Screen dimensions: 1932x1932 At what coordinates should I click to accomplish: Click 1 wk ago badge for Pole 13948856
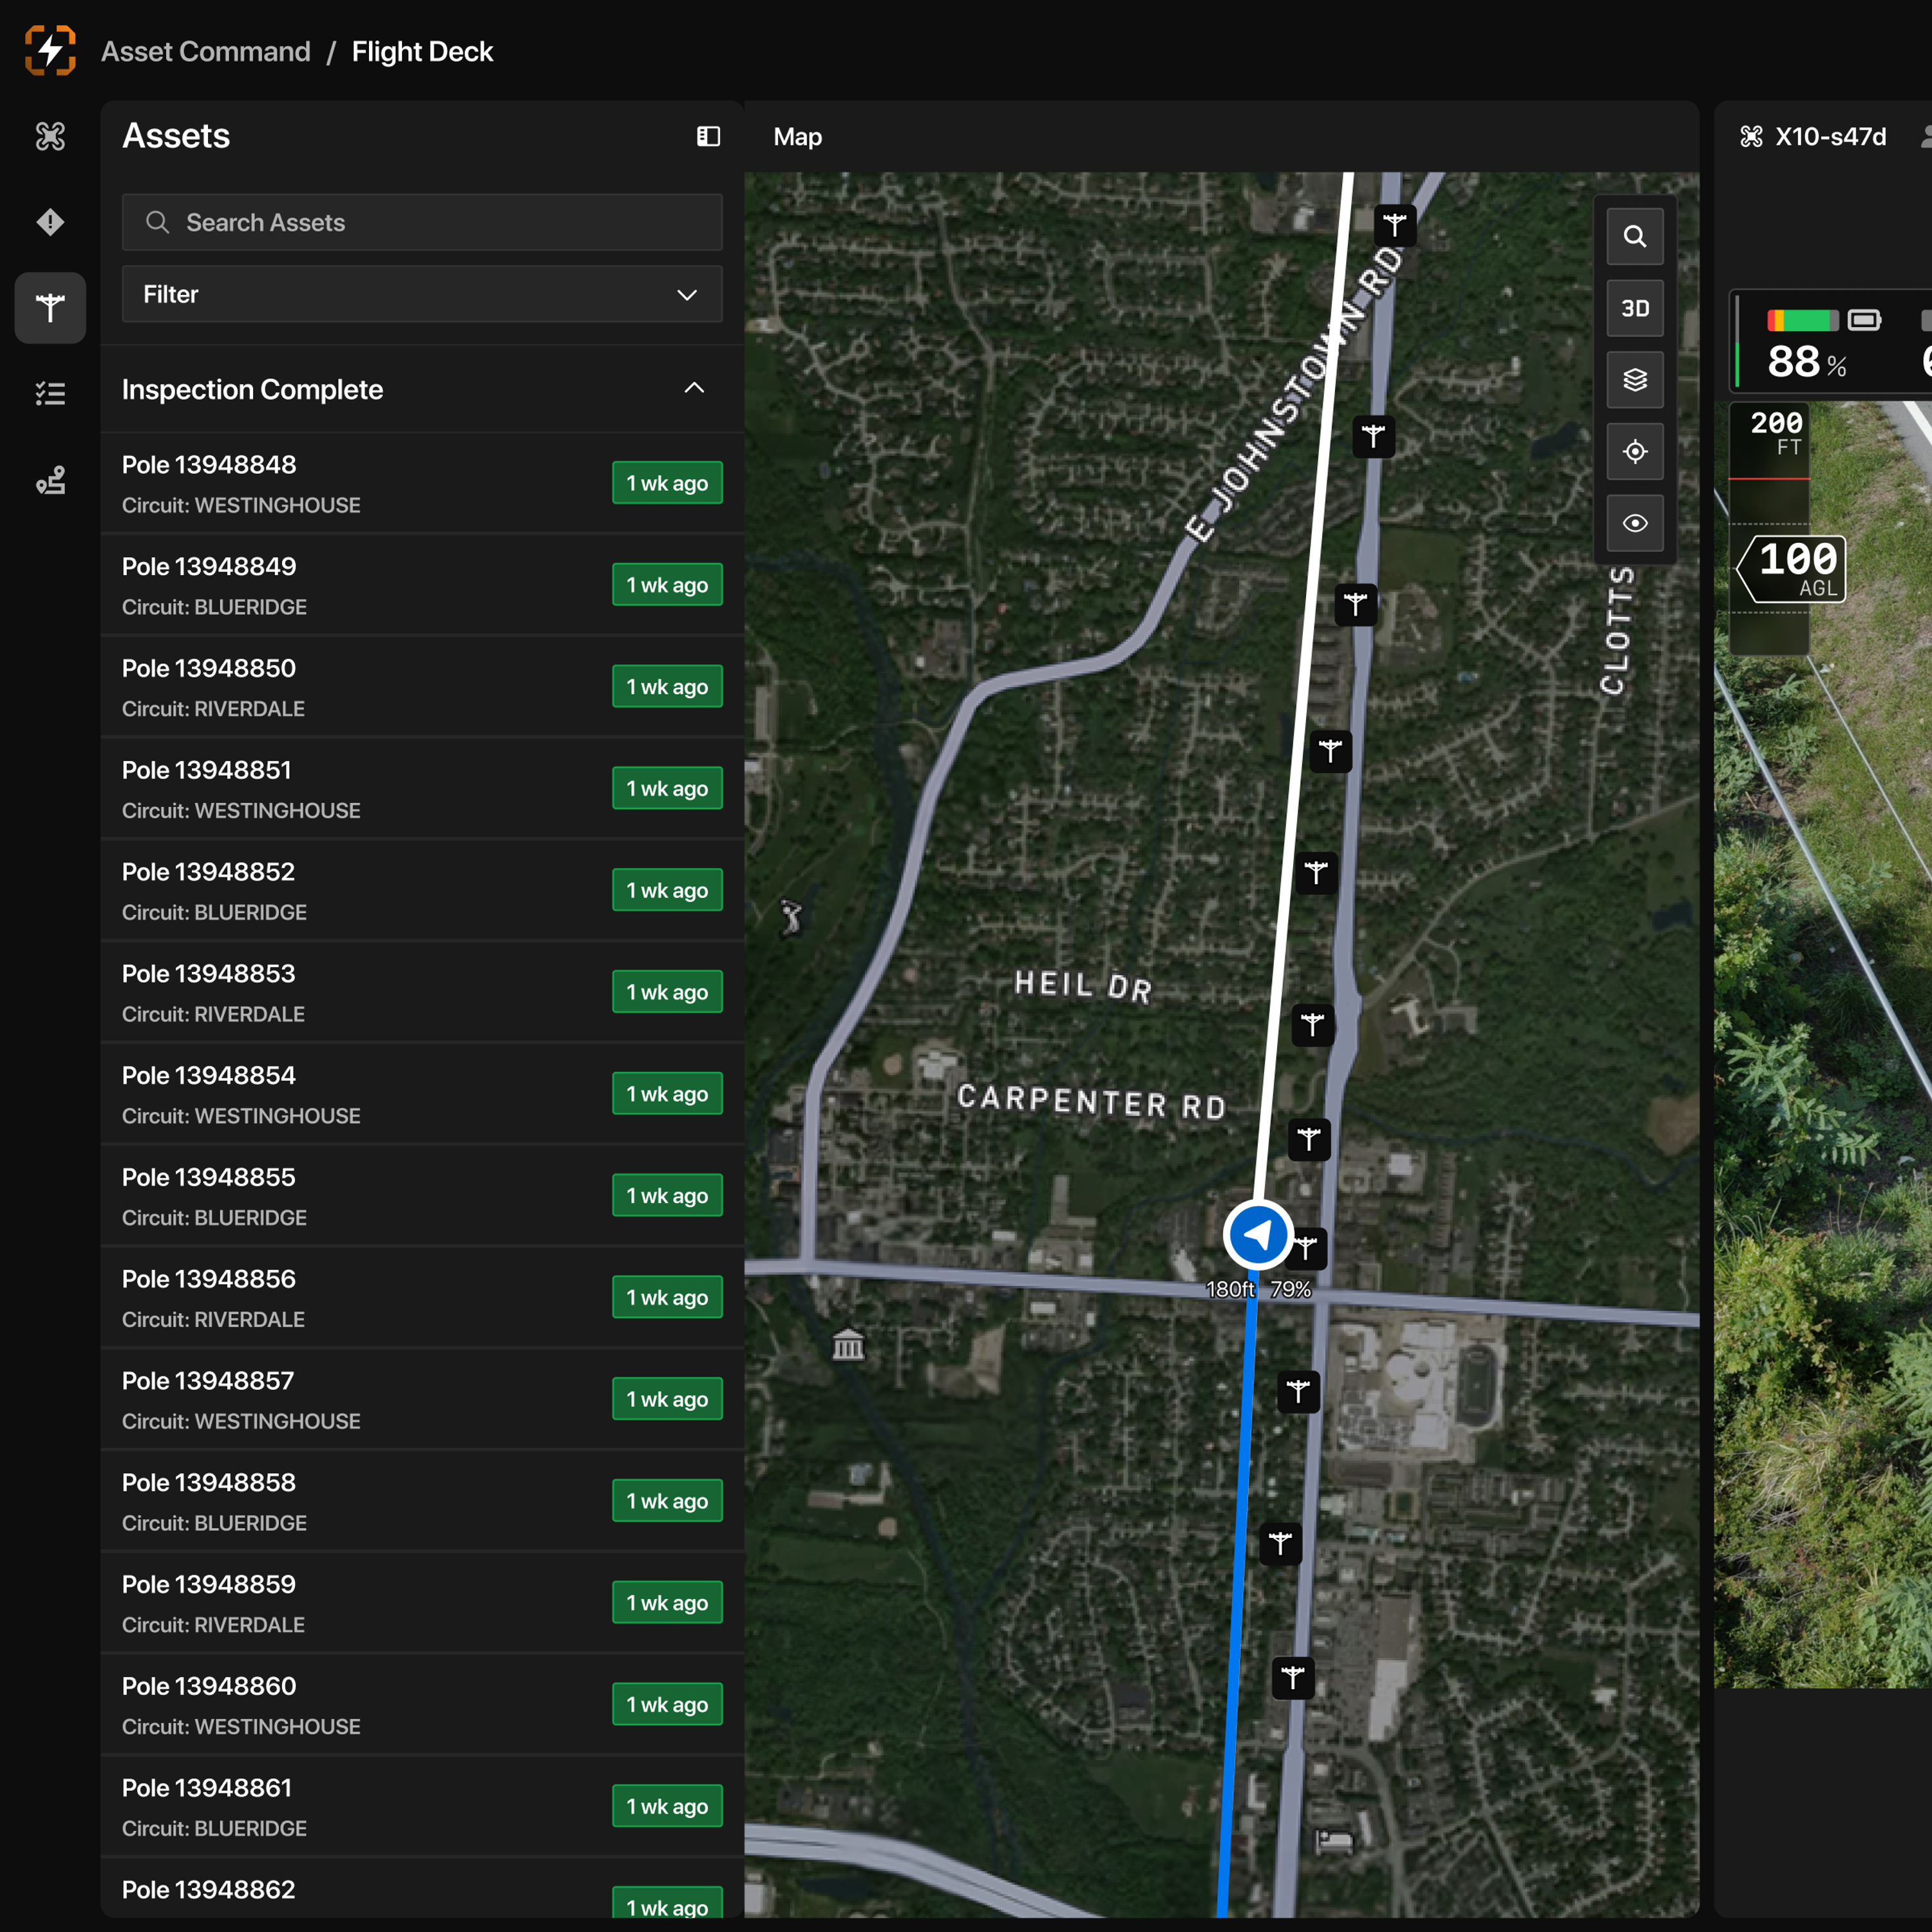click(667, 1297)
